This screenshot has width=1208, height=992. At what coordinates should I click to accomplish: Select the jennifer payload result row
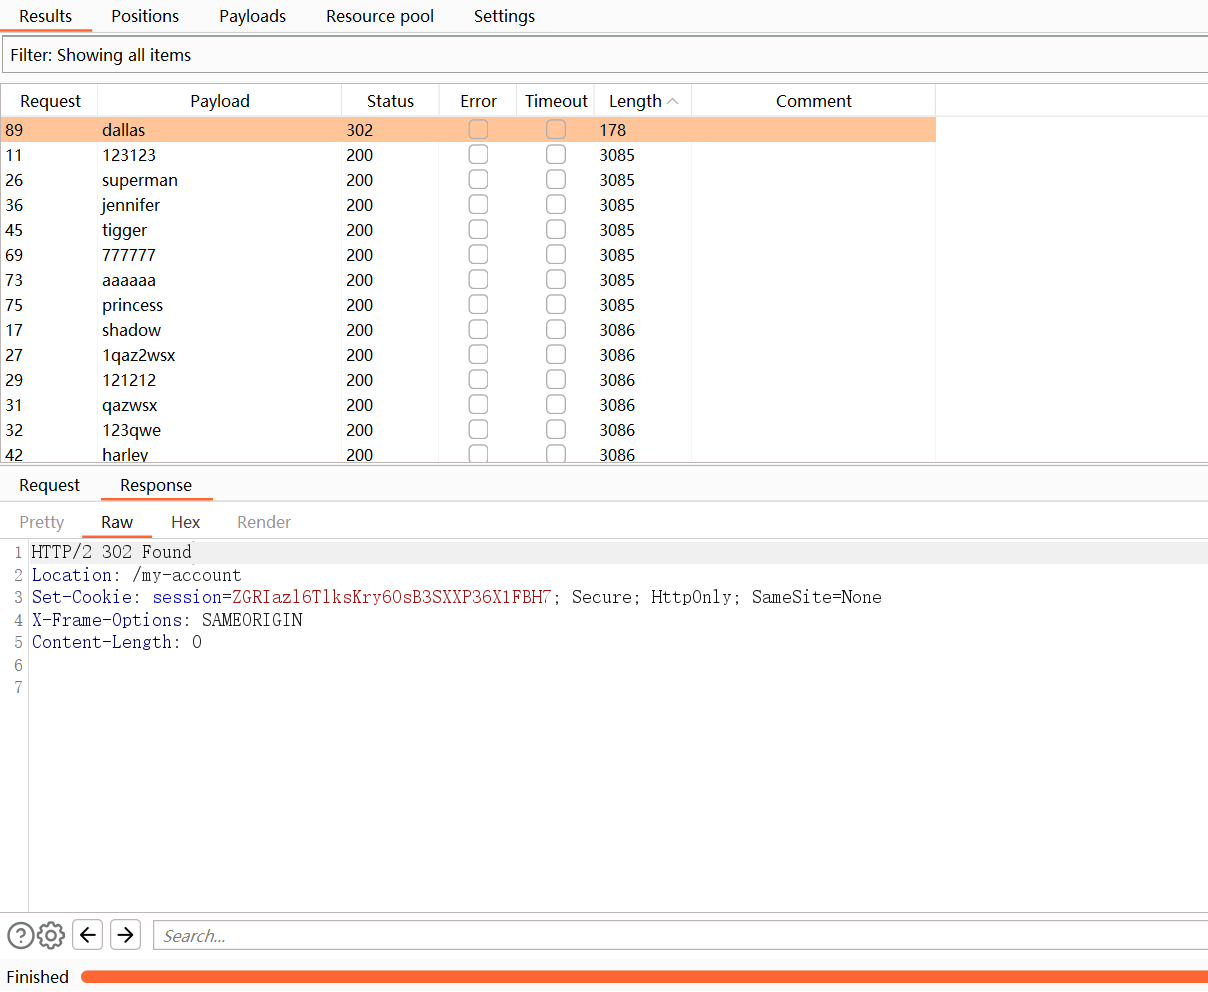pos(131,205)
